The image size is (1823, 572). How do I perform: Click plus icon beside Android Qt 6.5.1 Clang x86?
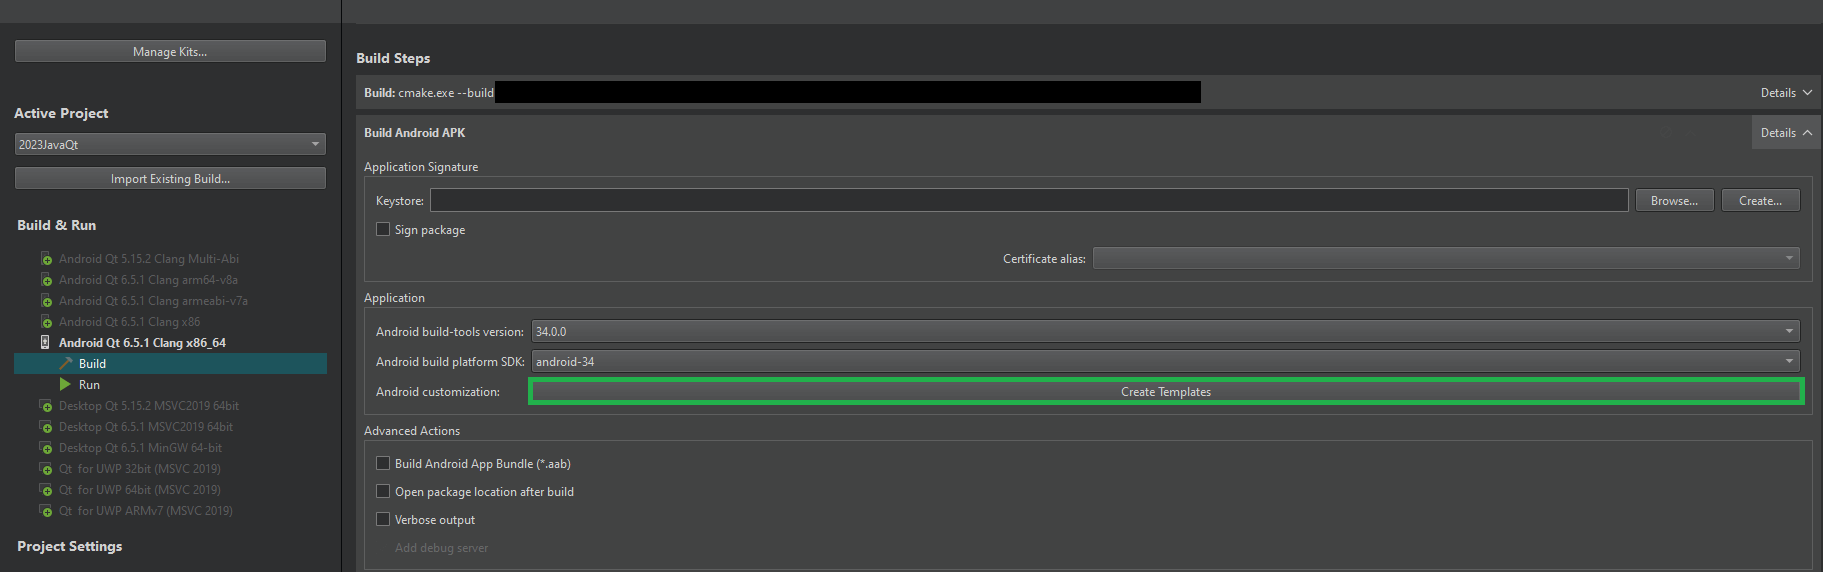click(x=46, y=322)
